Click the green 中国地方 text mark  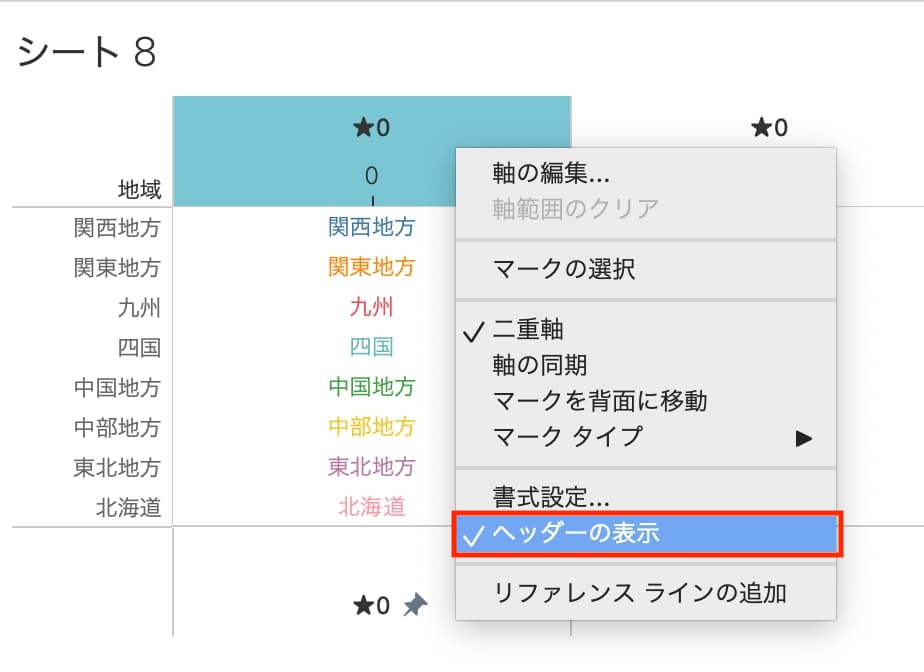pyautogui.click(x=371, y=387)
